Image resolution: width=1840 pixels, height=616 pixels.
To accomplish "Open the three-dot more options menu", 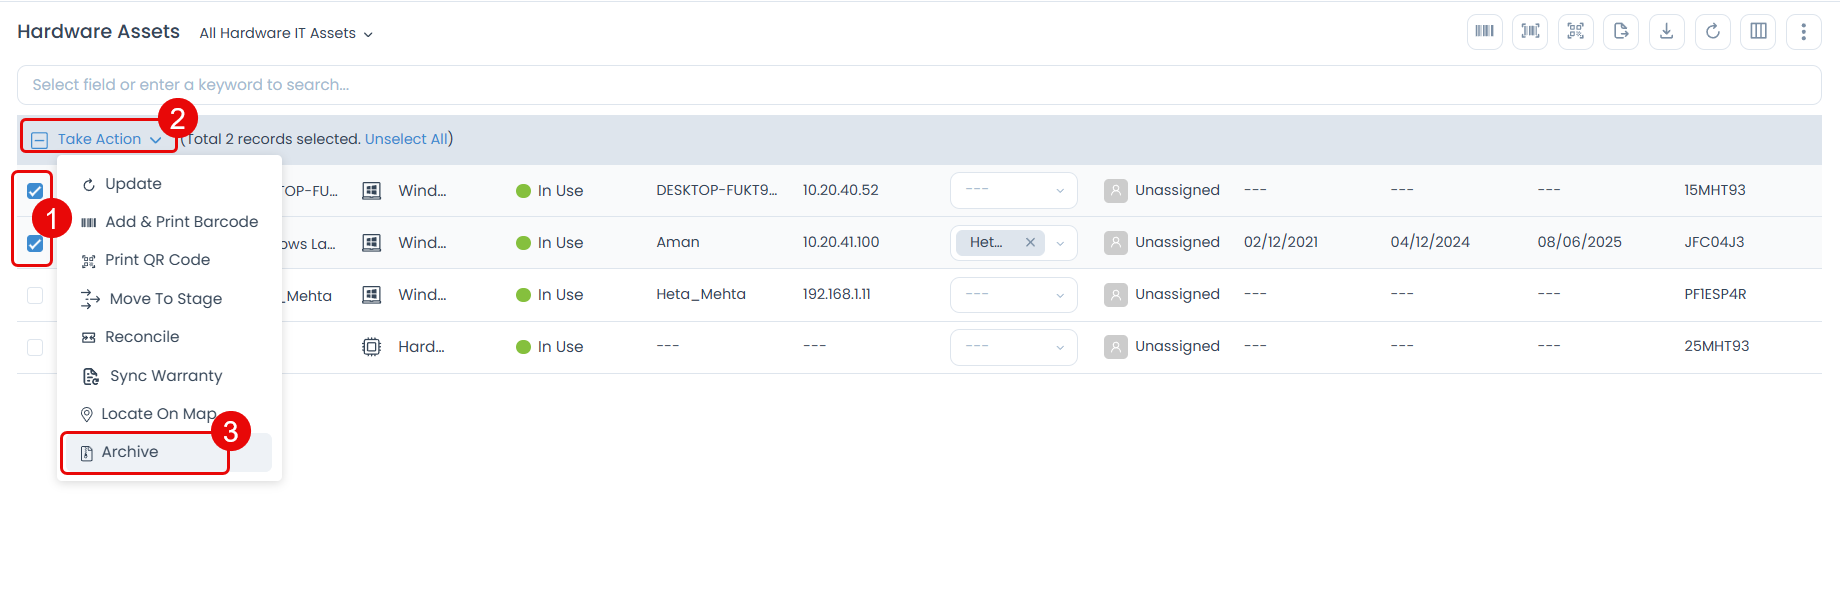I will click(x=1804, y=32).
